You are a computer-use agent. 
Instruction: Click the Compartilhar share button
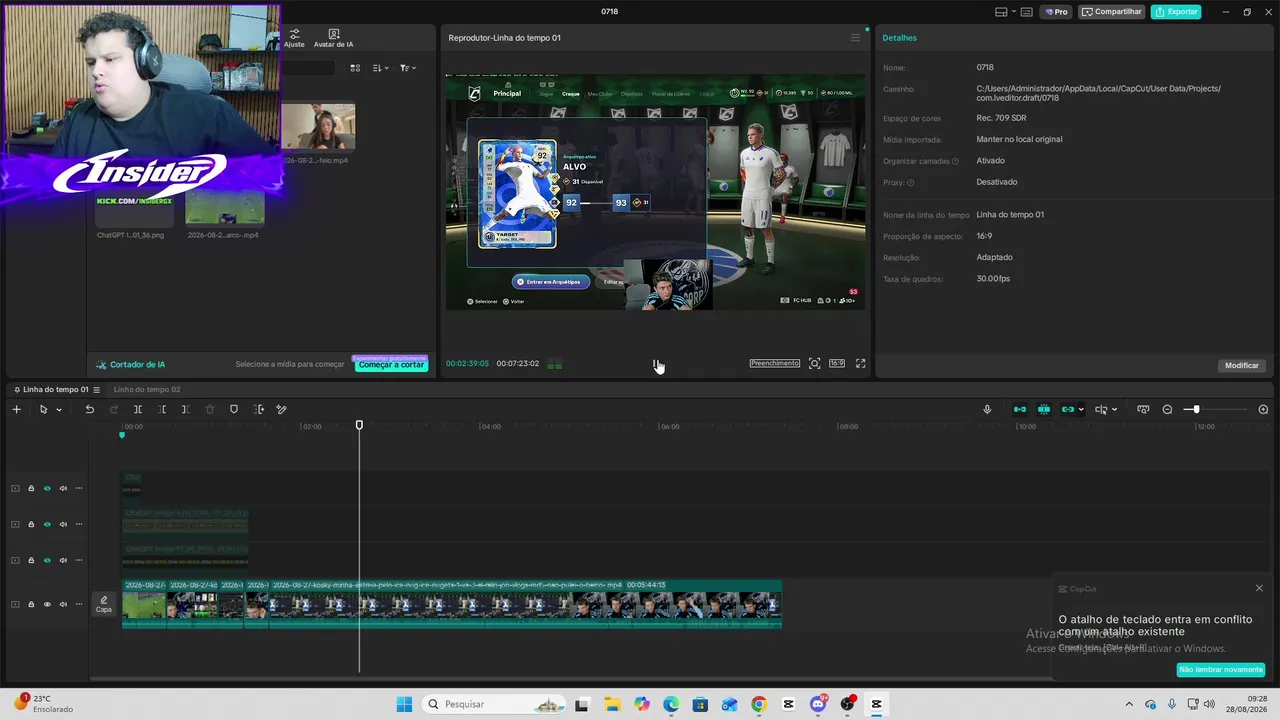point(1112,12)
